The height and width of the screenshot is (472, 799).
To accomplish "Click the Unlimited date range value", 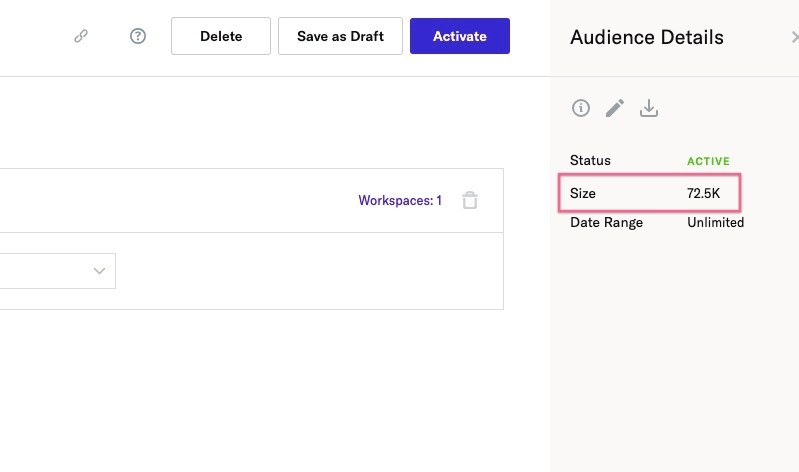I will coord(715,222).
